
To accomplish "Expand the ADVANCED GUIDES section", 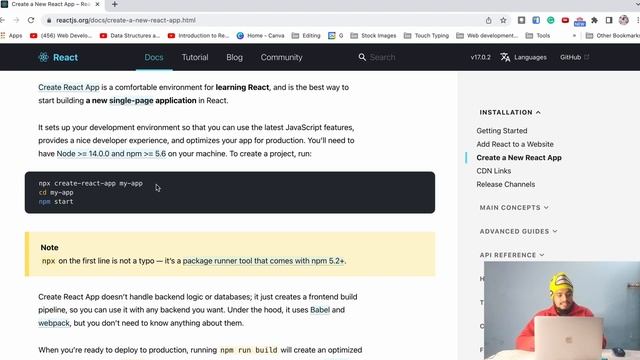I will coord(518,231).
